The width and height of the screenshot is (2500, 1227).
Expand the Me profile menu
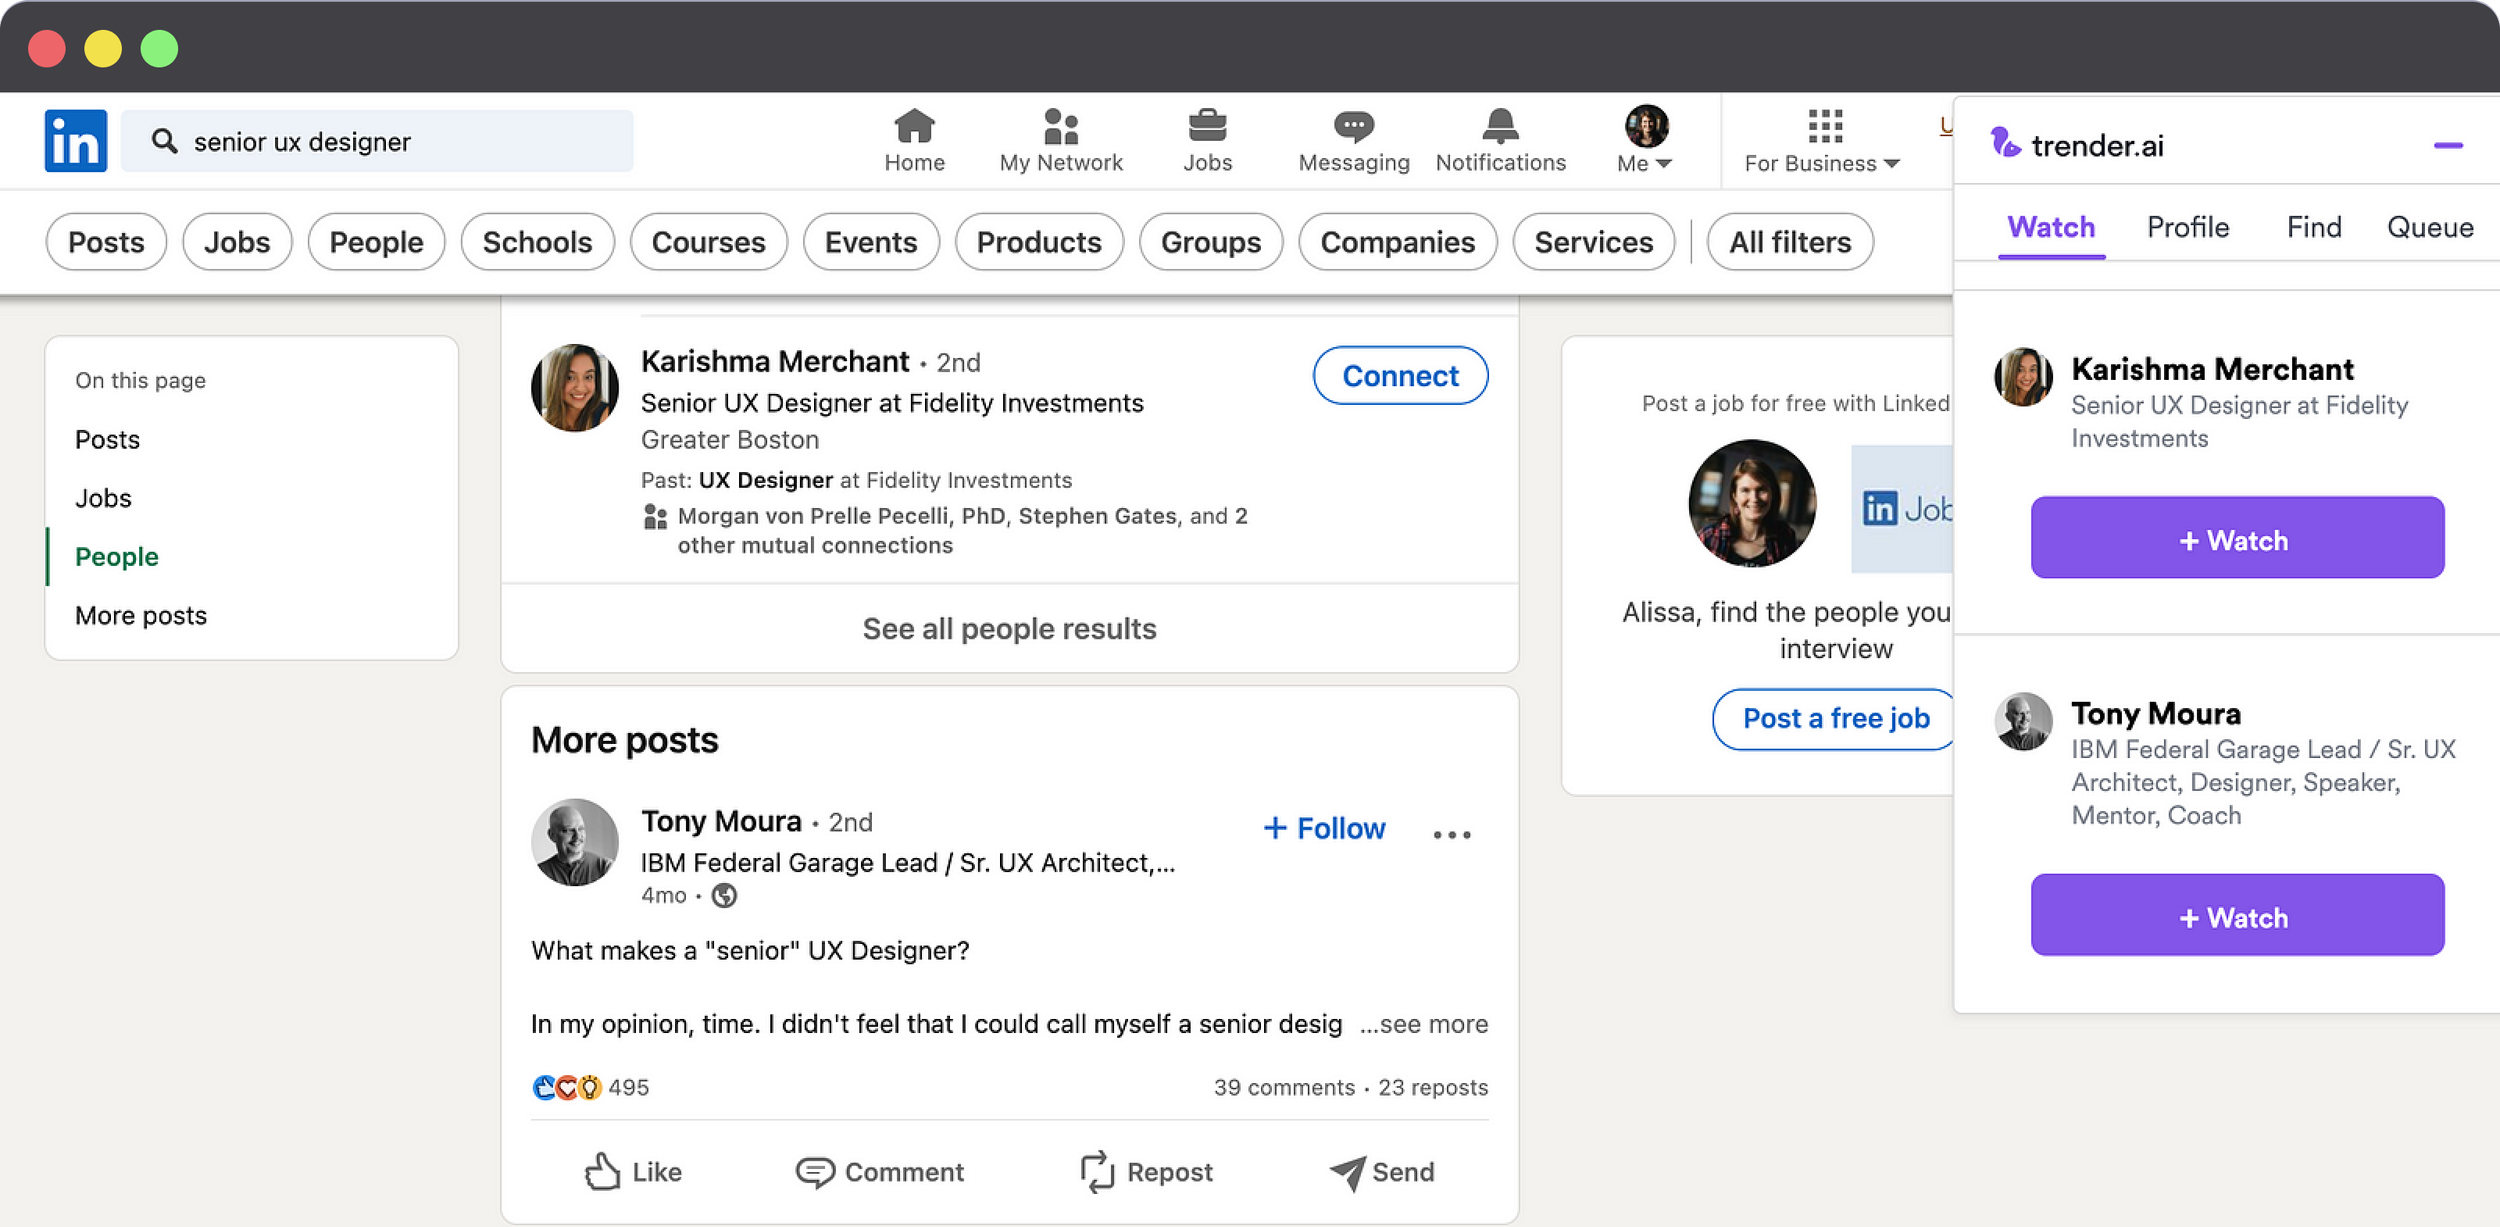1645,141
